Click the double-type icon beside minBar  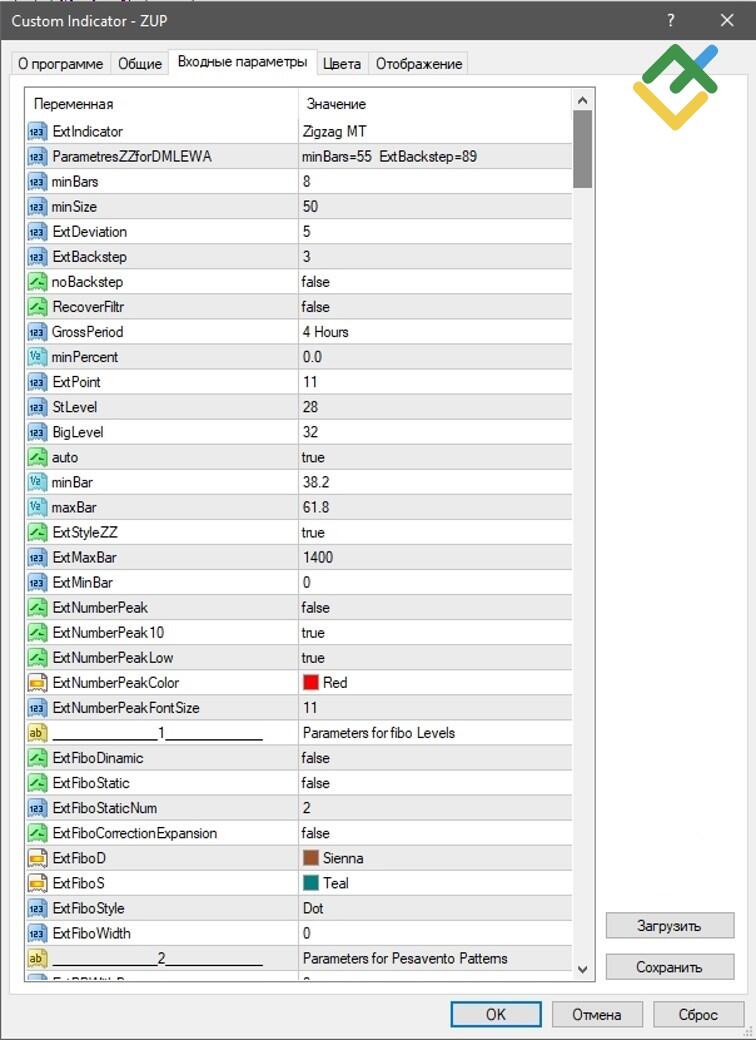pyautogui.click(x=37, y=482)
